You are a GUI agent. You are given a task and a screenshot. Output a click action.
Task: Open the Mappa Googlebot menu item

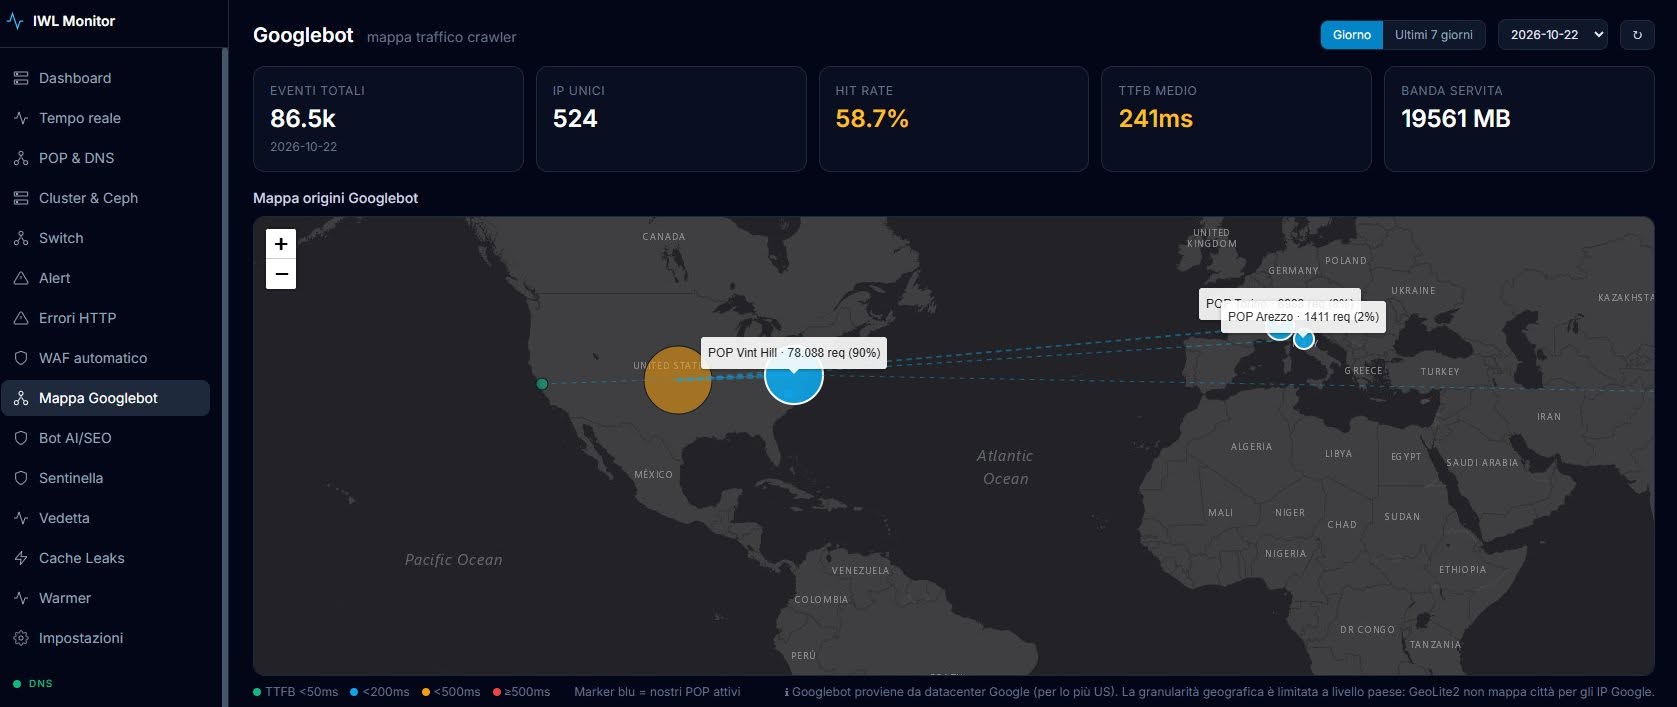105,398
